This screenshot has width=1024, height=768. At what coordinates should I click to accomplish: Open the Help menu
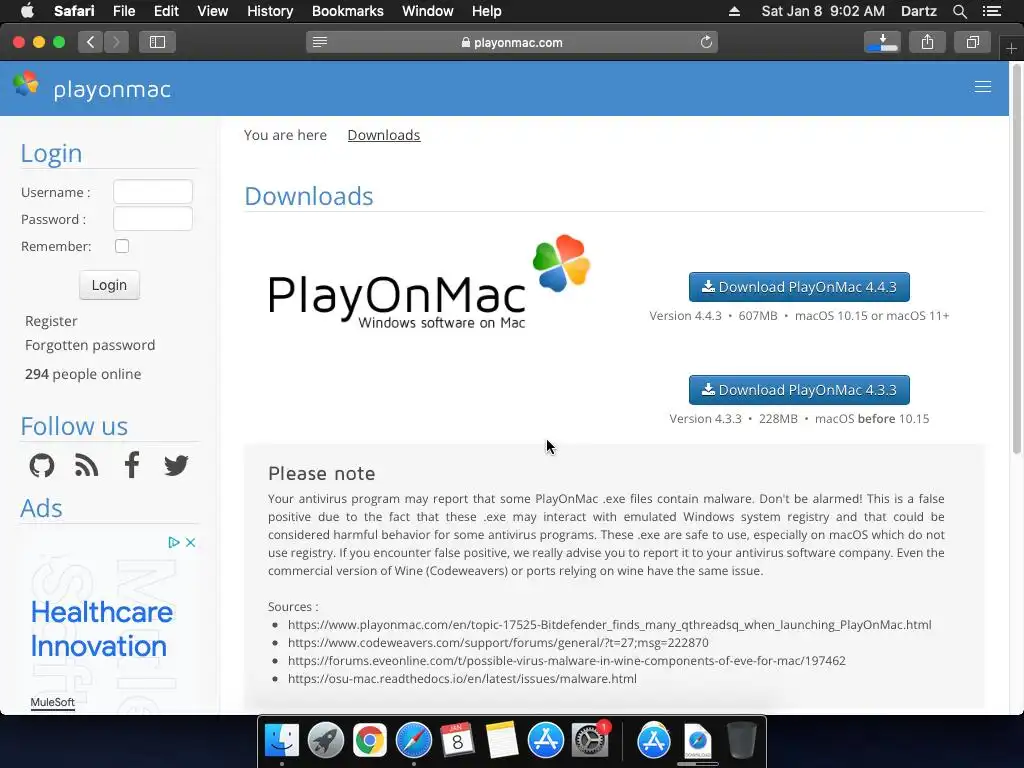pyautogui.click(x=487, y=11)
